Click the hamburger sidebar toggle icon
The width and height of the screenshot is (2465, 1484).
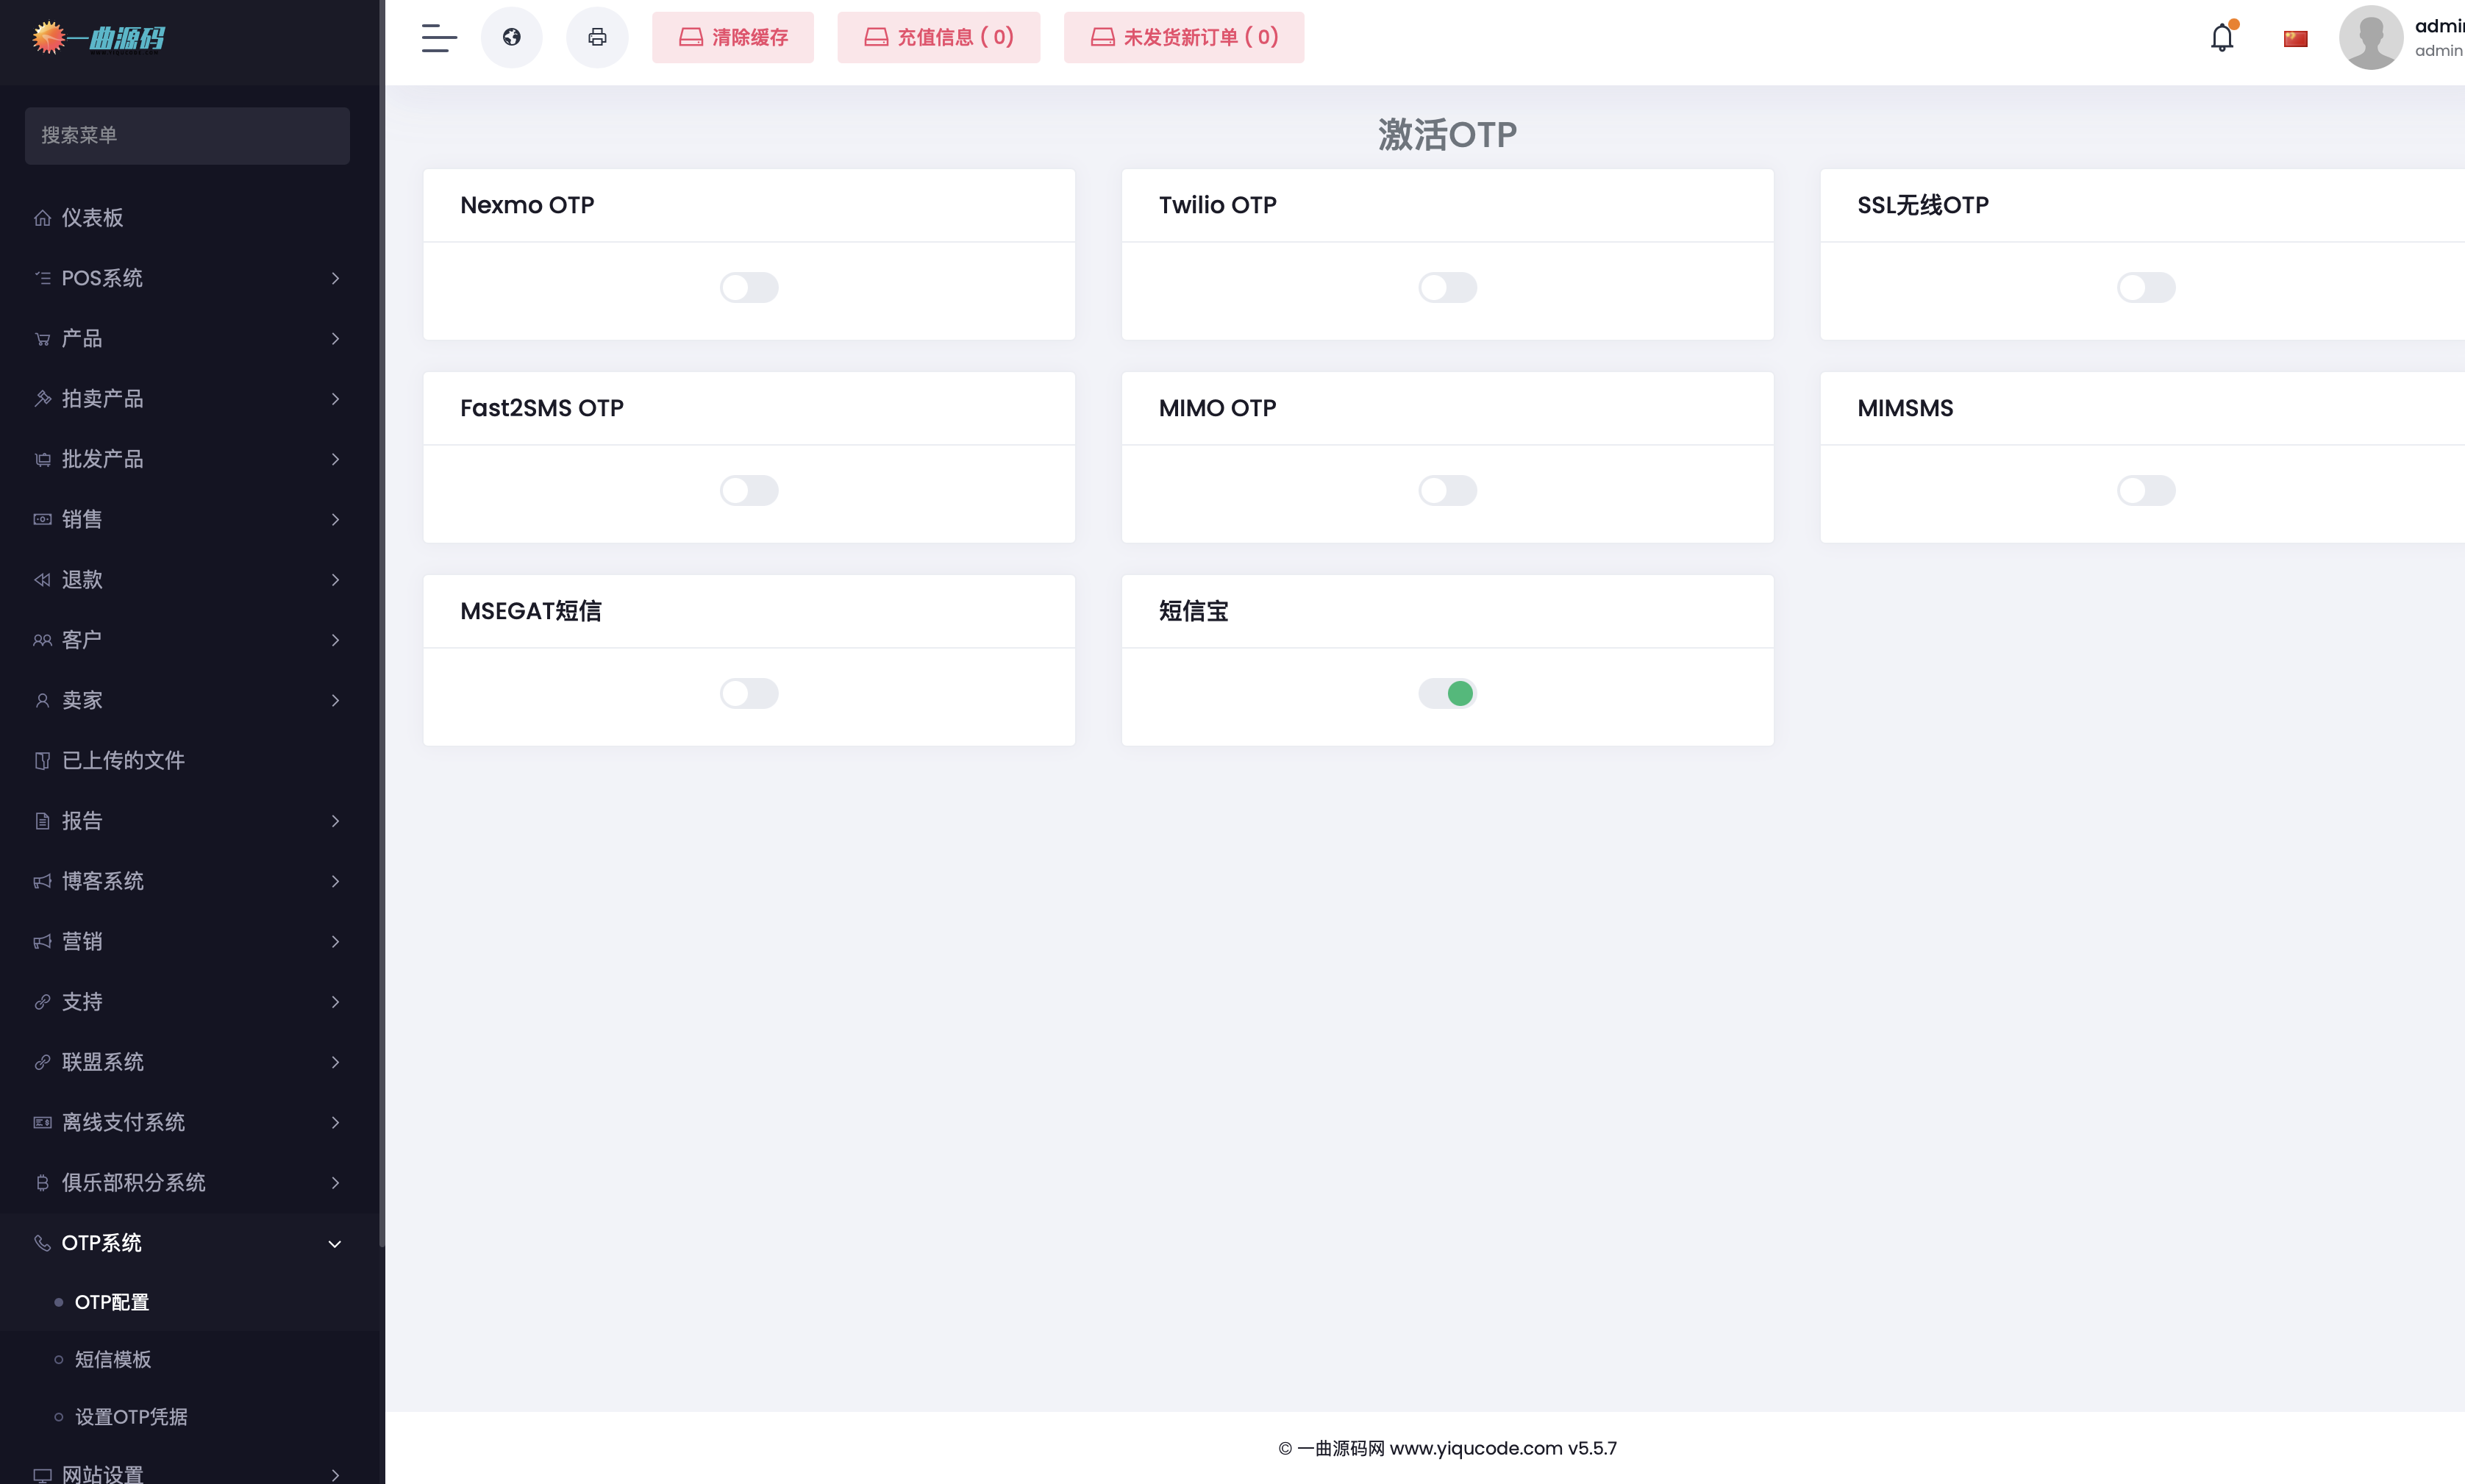439,37
